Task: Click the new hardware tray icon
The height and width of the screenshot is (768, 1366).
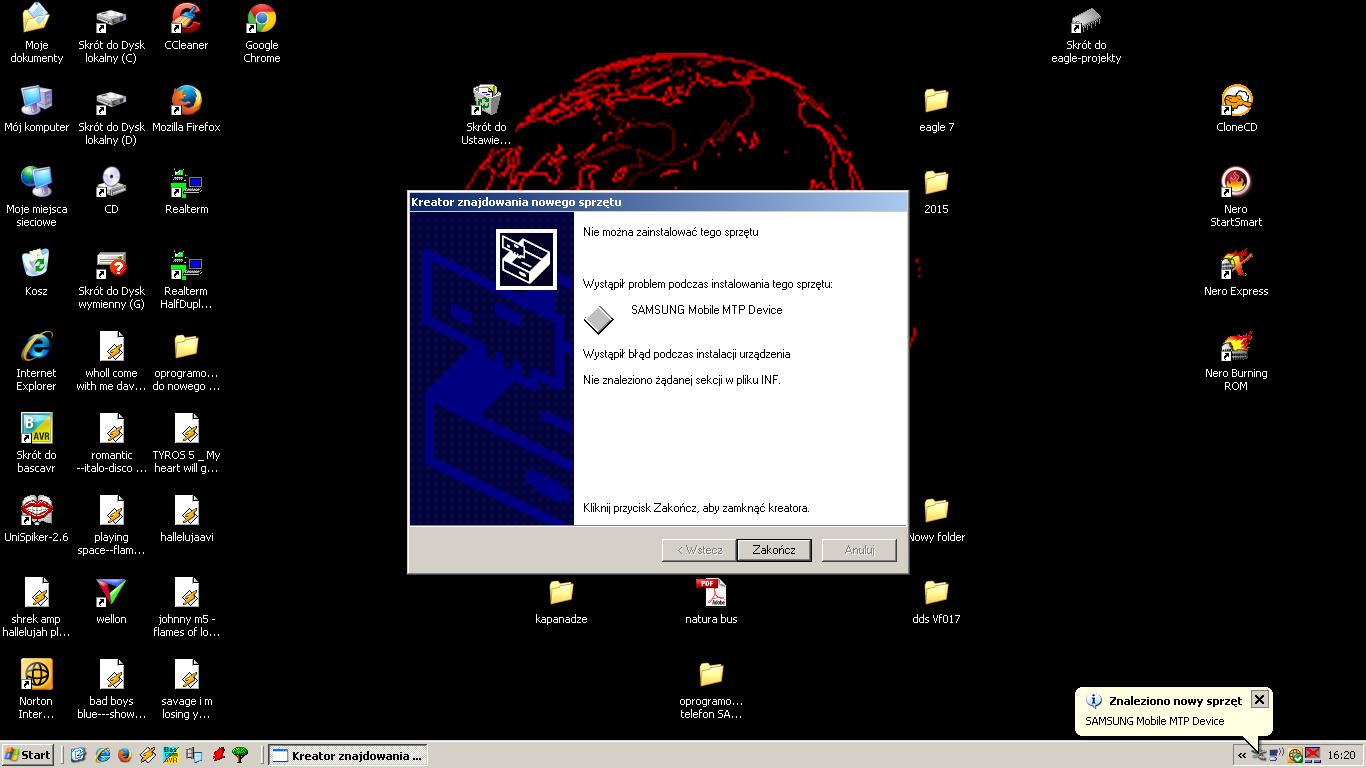Action: click(1260, 755)
